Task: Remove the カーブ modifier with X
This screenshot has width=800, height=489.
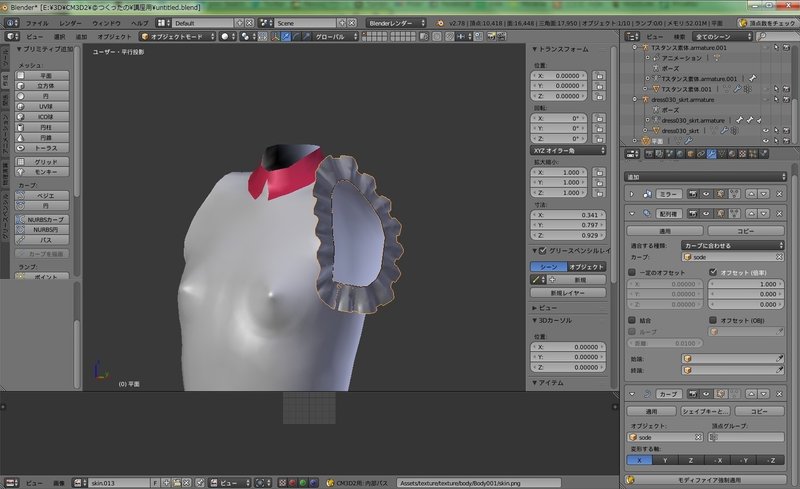Action: (780, 394)
